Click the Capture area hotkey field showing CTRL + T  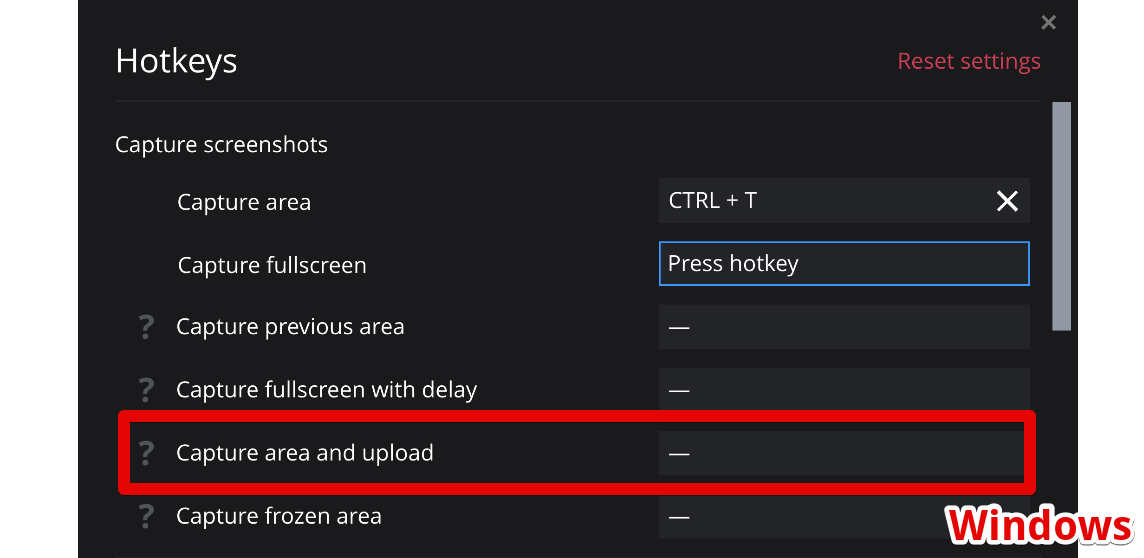click(820, 201)
